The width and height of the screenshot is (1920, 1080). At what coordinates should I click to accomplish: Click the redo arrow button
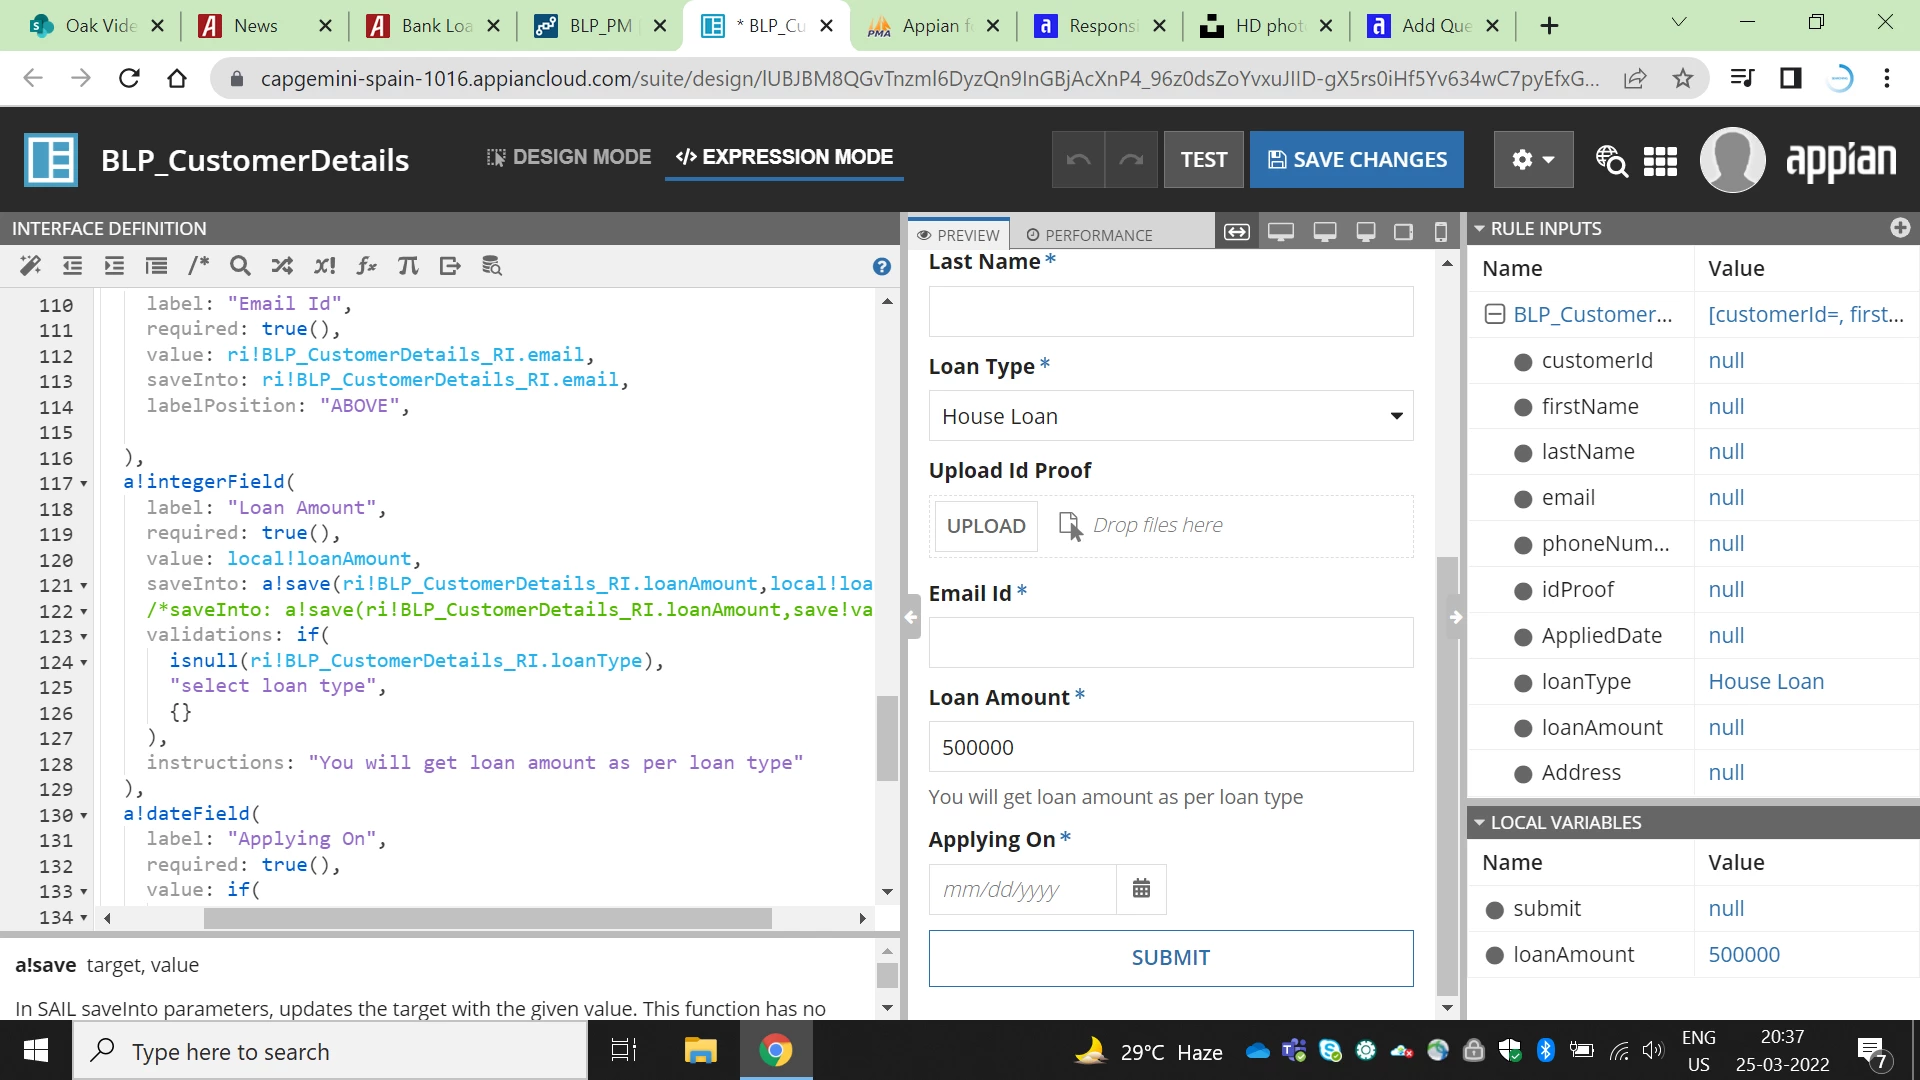click(1131, 159)
